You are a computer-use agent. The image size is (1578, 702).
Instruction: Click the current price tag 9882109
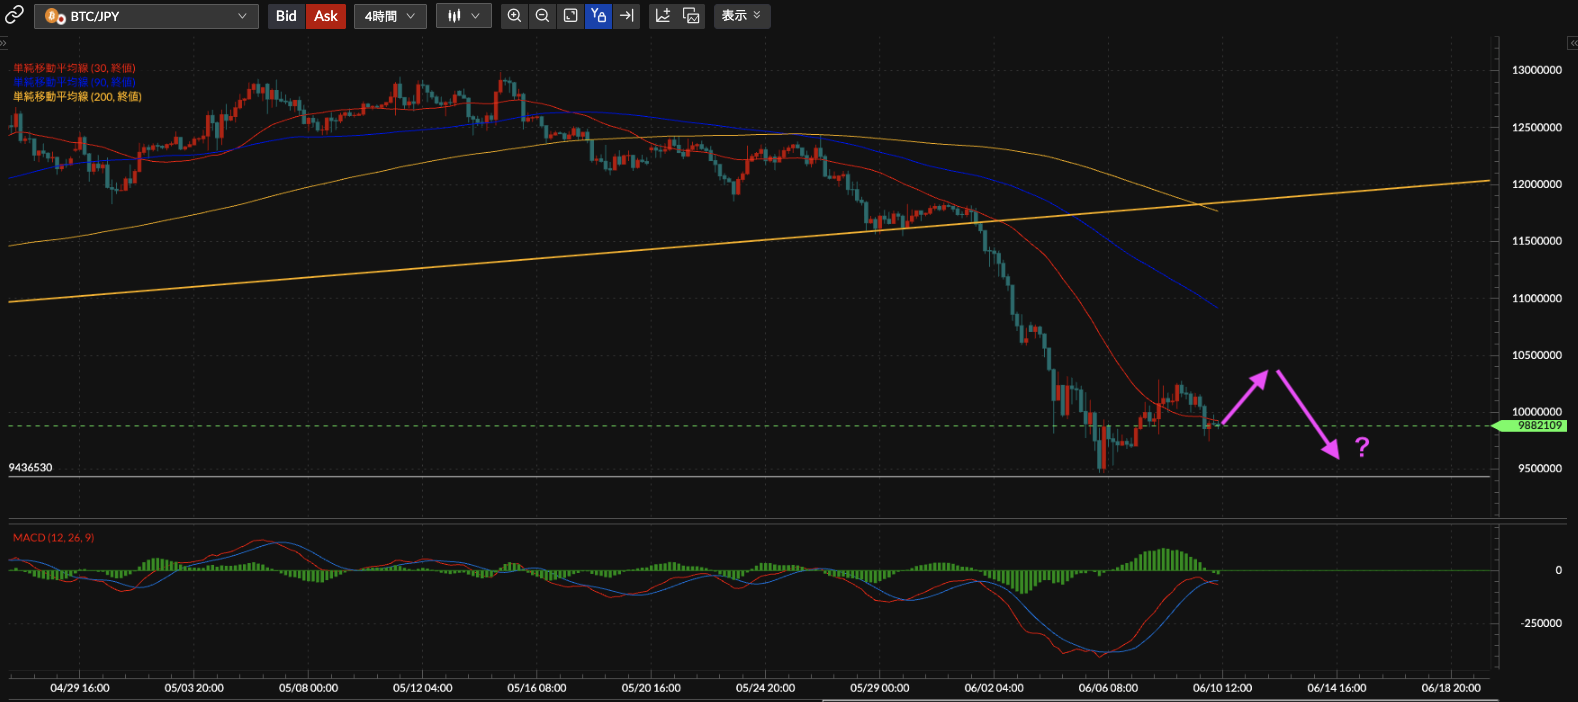coord(1530,426)
